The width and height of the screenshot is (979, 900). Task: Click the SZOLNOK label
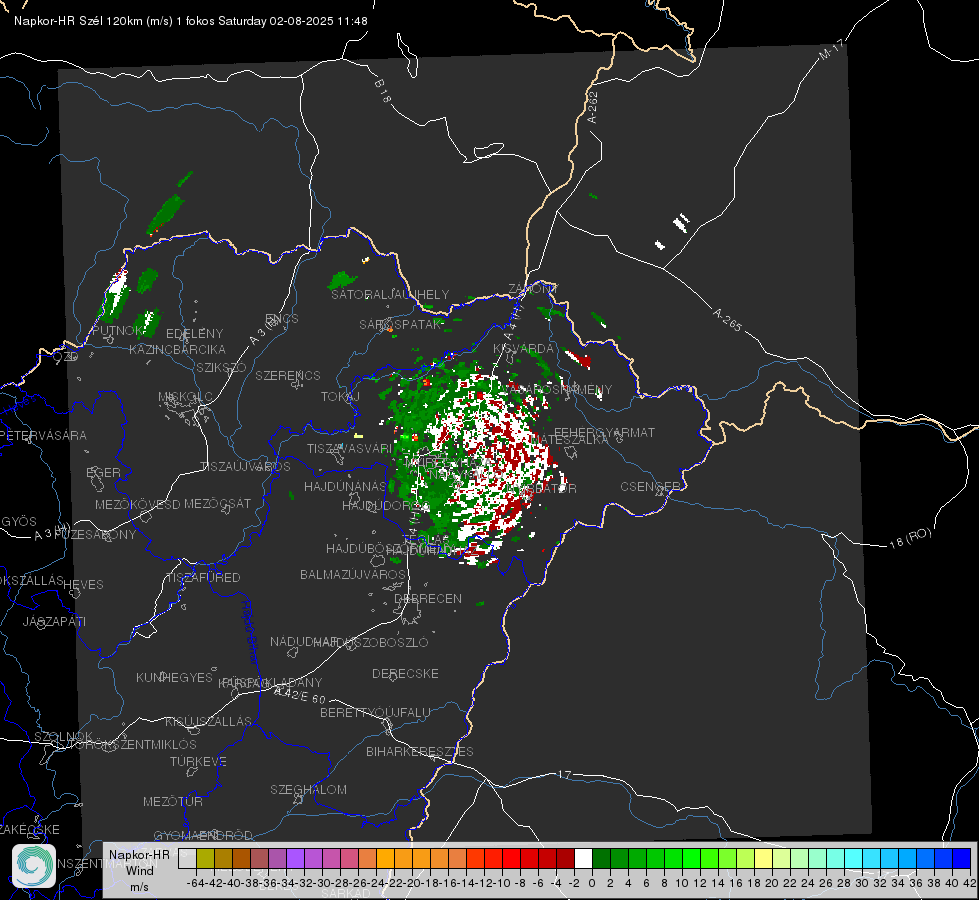coord(63,737)
